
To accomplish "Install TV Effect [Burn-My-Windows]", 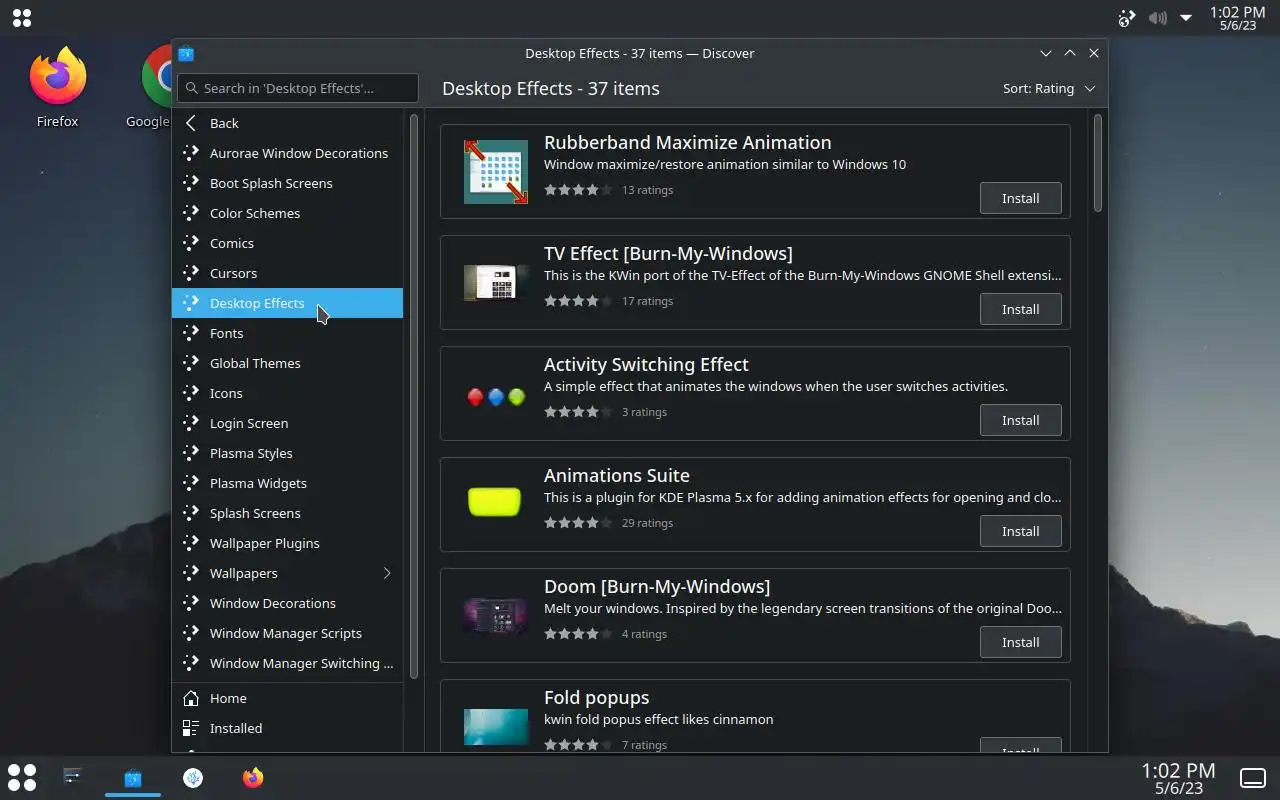I will point(1020,309).
